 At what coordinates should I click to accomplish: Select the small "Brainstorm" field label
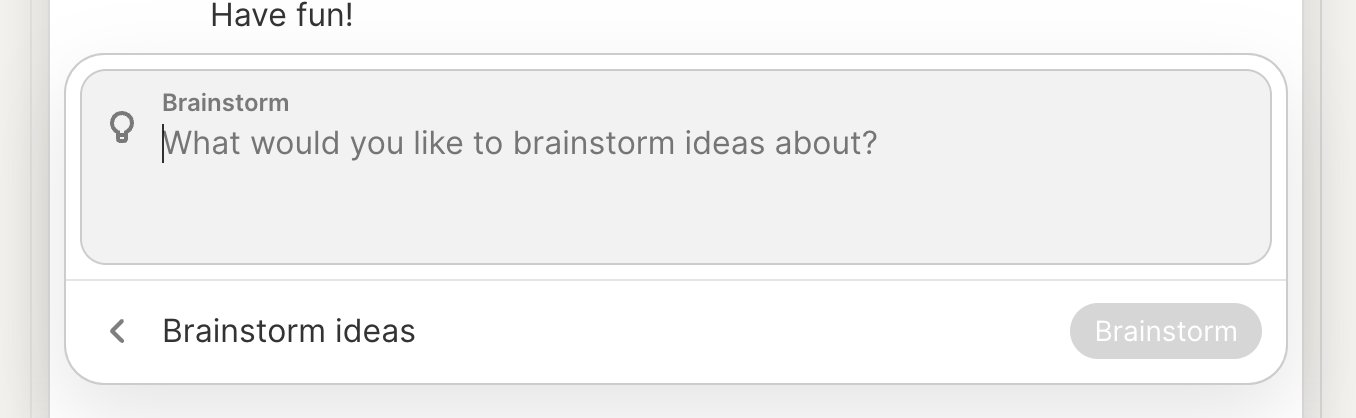click(225, 102)
